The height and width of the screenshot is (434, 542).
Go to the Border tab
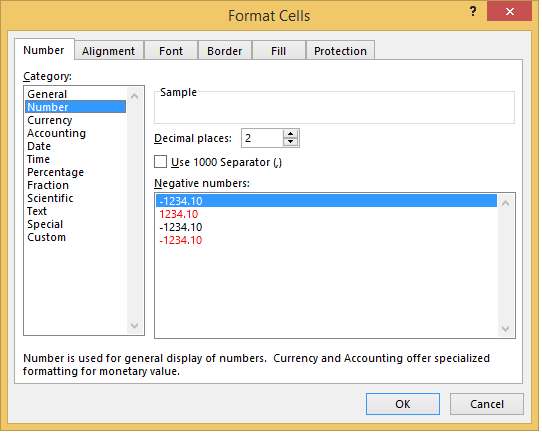coord(226,51)
